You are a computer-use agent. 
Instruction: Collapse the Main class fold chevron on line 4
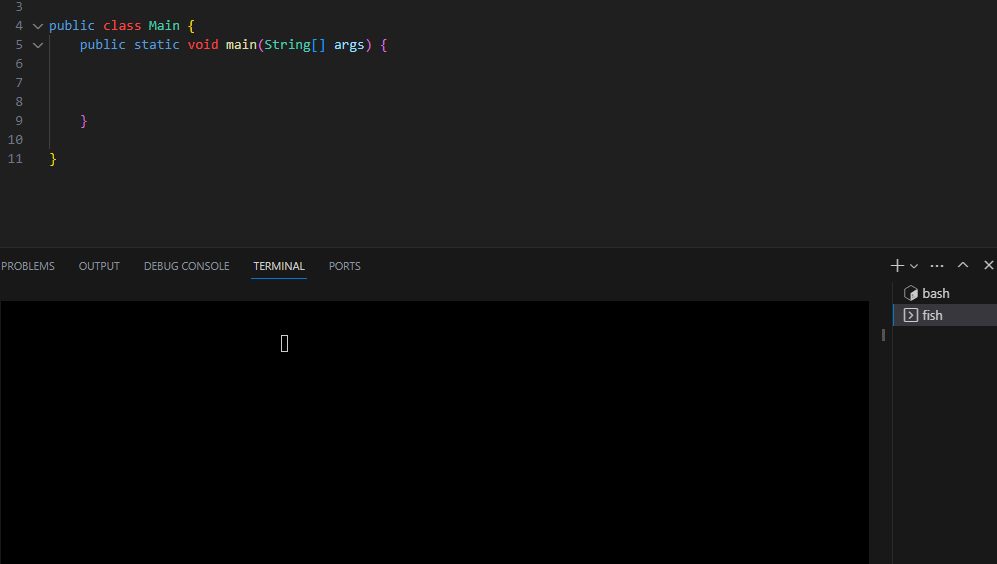click(x=38, y=26)
